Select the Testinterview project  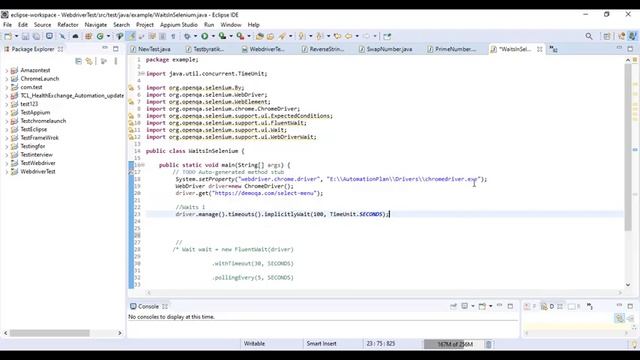pyautogui.click(x=36, y=155)
